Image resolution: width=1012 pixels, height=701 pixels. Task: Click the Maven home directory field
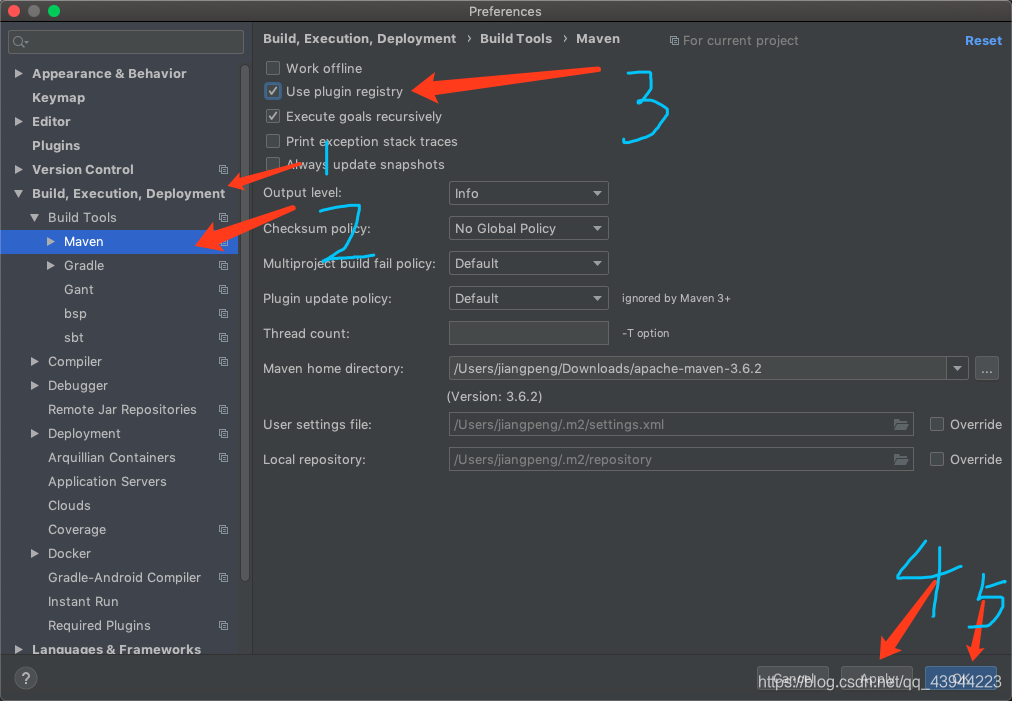pyautogui.click(x=698, y=369)
